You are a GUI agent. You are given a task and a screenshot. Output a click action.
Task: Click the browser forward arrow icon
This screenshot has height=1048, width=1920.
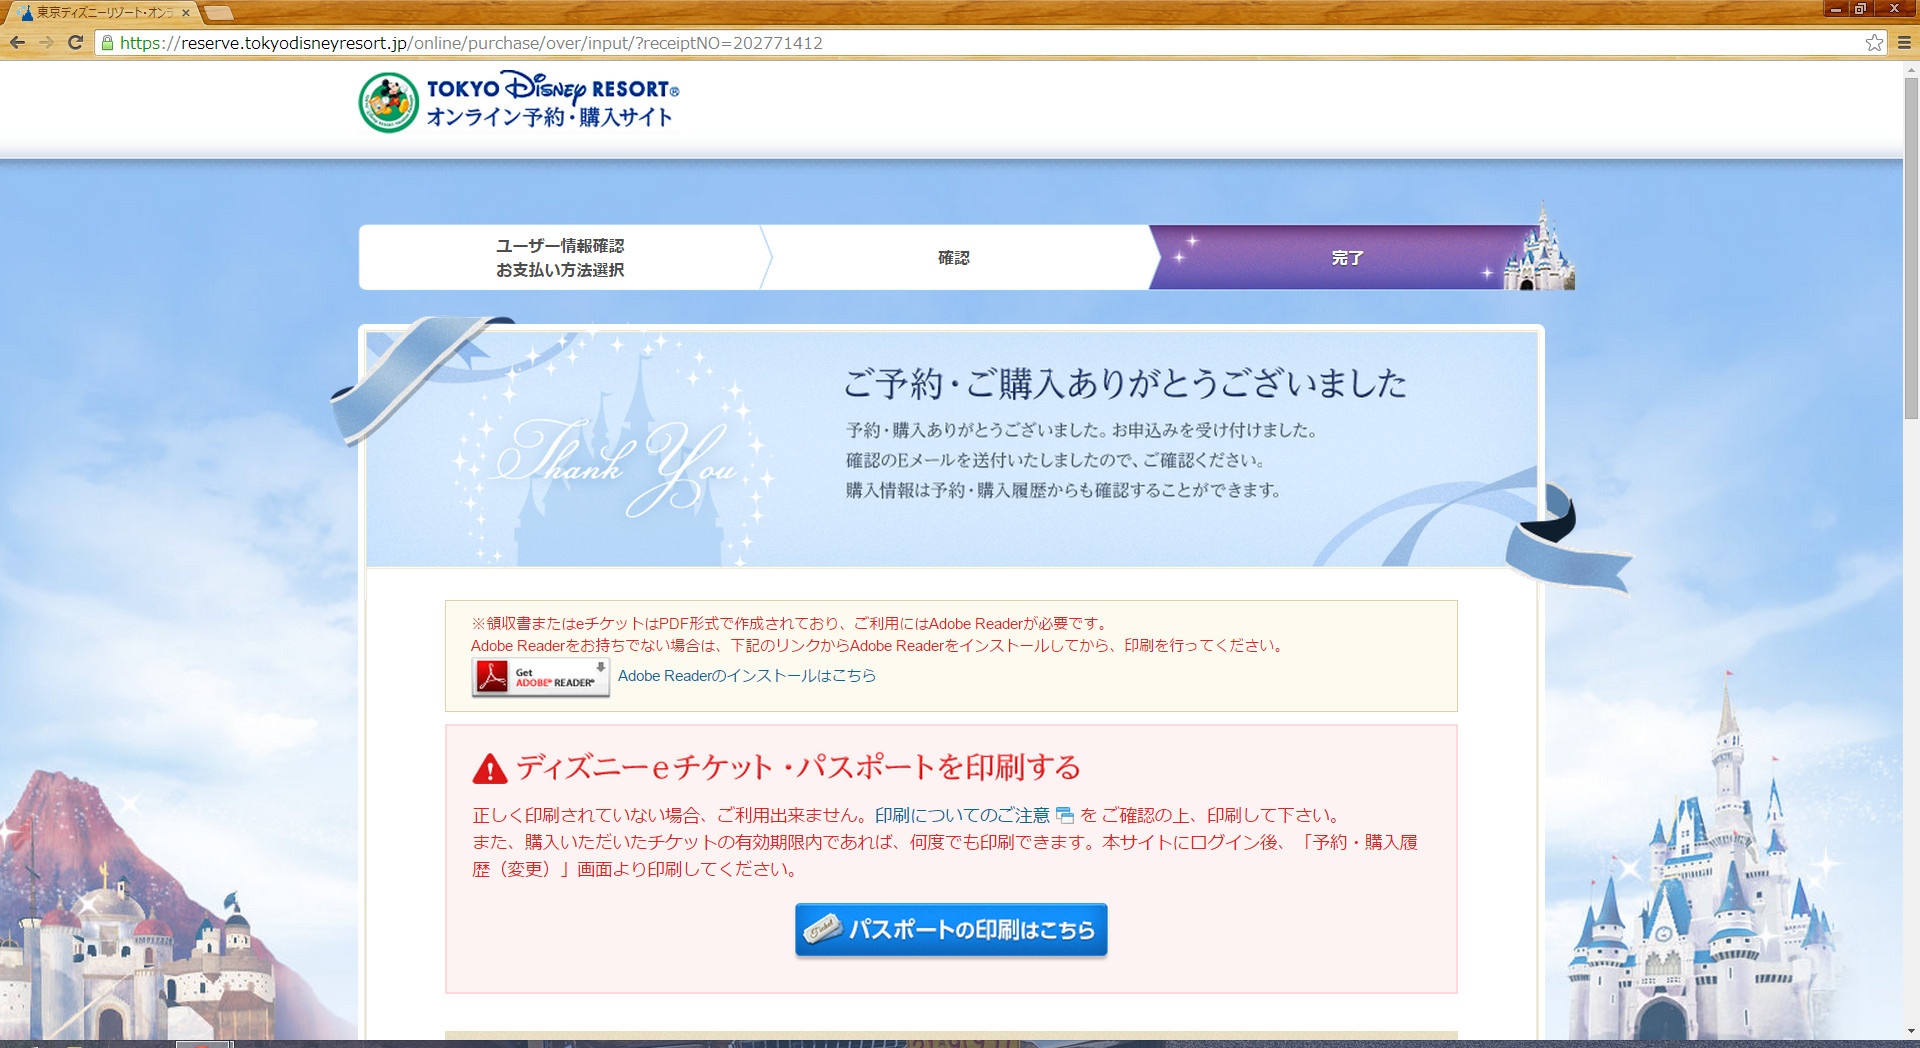[x=46, y=42]
